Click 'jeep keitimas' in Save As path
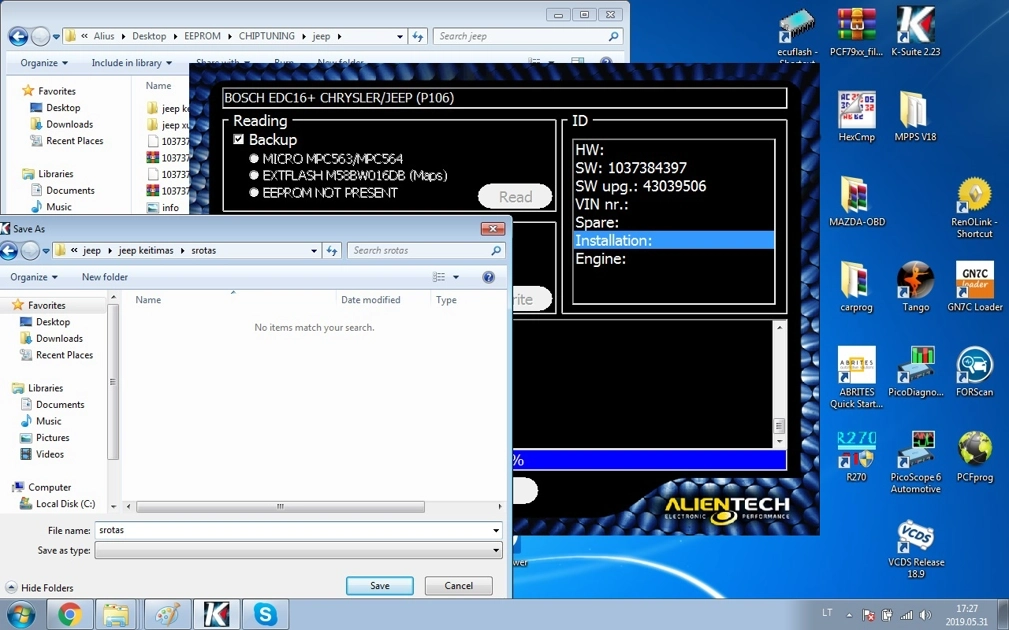This screenshot has width=1009, height=630. (145, 250)
